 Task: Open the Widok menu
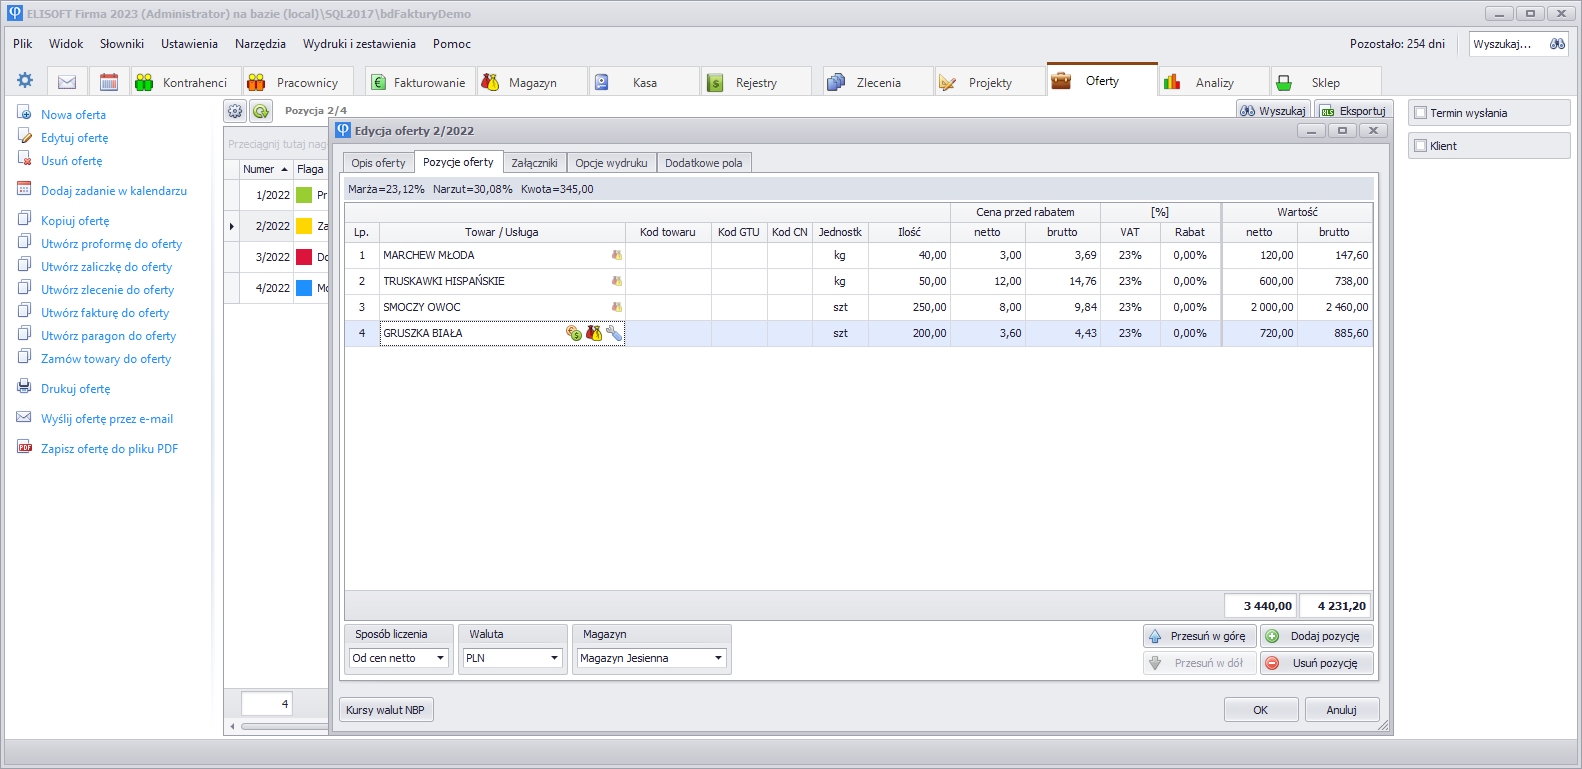66,44
